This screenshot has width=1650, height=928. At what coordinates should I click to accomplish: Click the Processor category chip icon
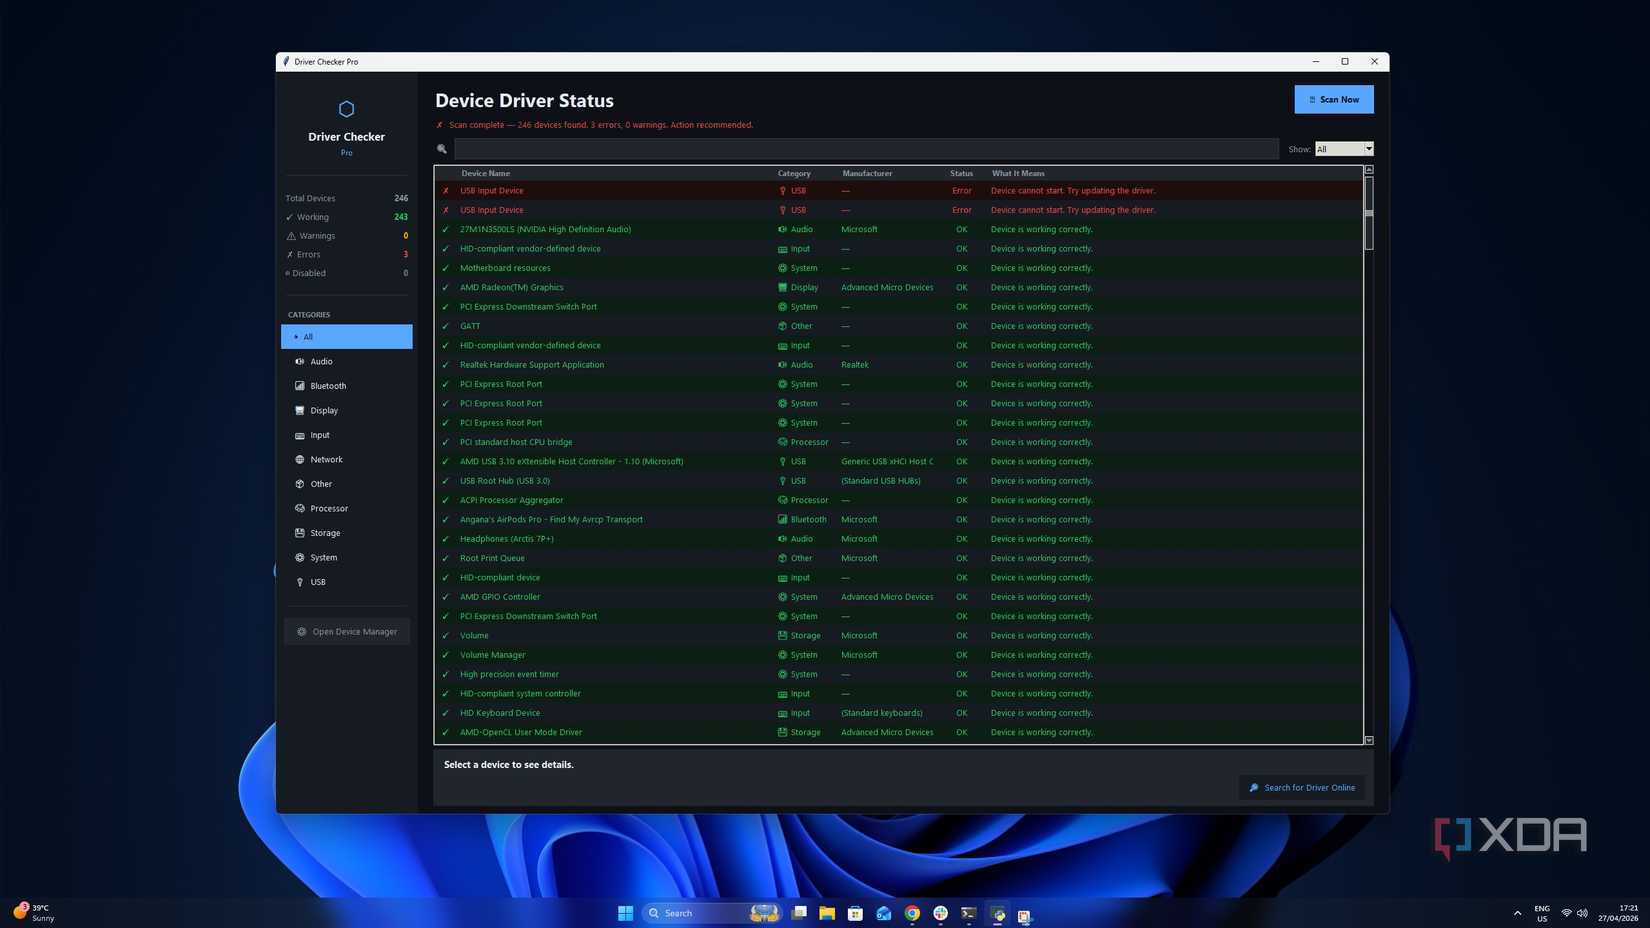point(299,509)
